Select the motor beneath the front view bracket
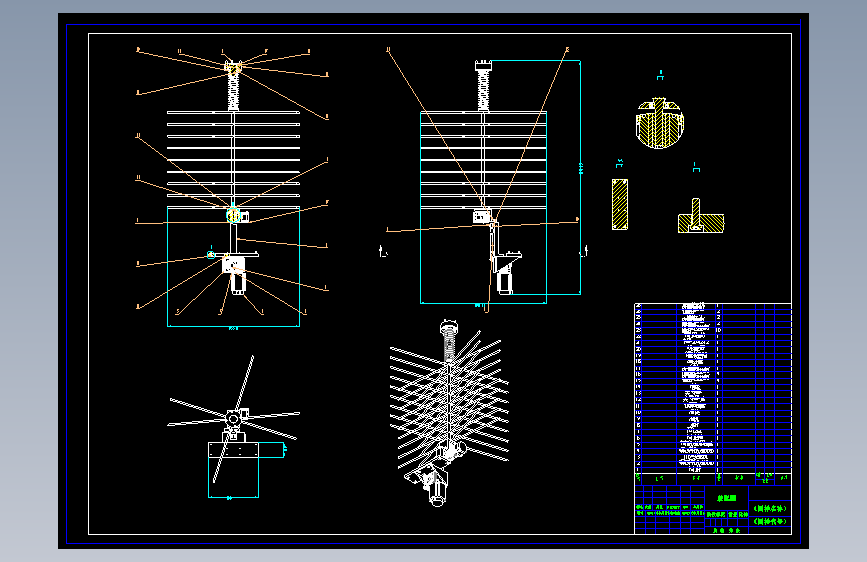Viewport: 867px width, 562px height. pyautogui.click(x=238, y=283)
